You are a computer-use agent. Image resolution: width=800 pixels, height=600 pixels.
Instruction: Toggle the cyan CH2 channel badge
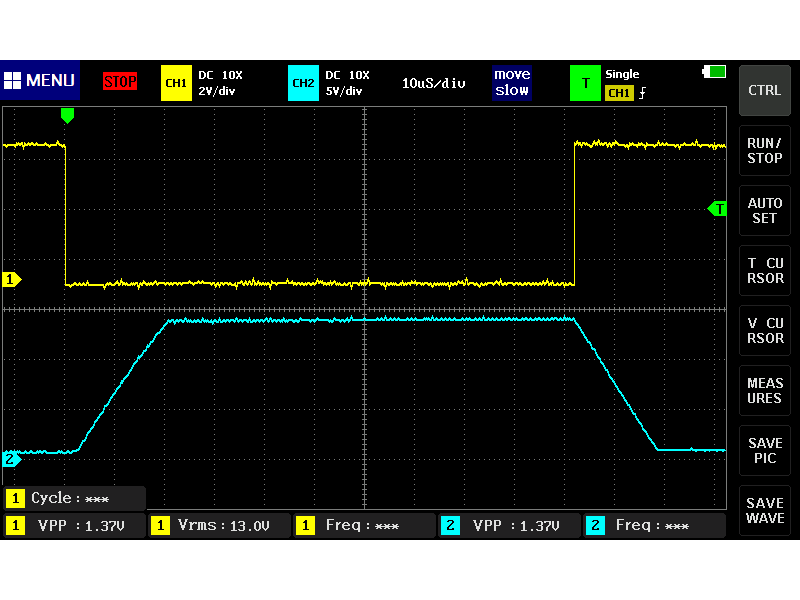coord(303,83)
